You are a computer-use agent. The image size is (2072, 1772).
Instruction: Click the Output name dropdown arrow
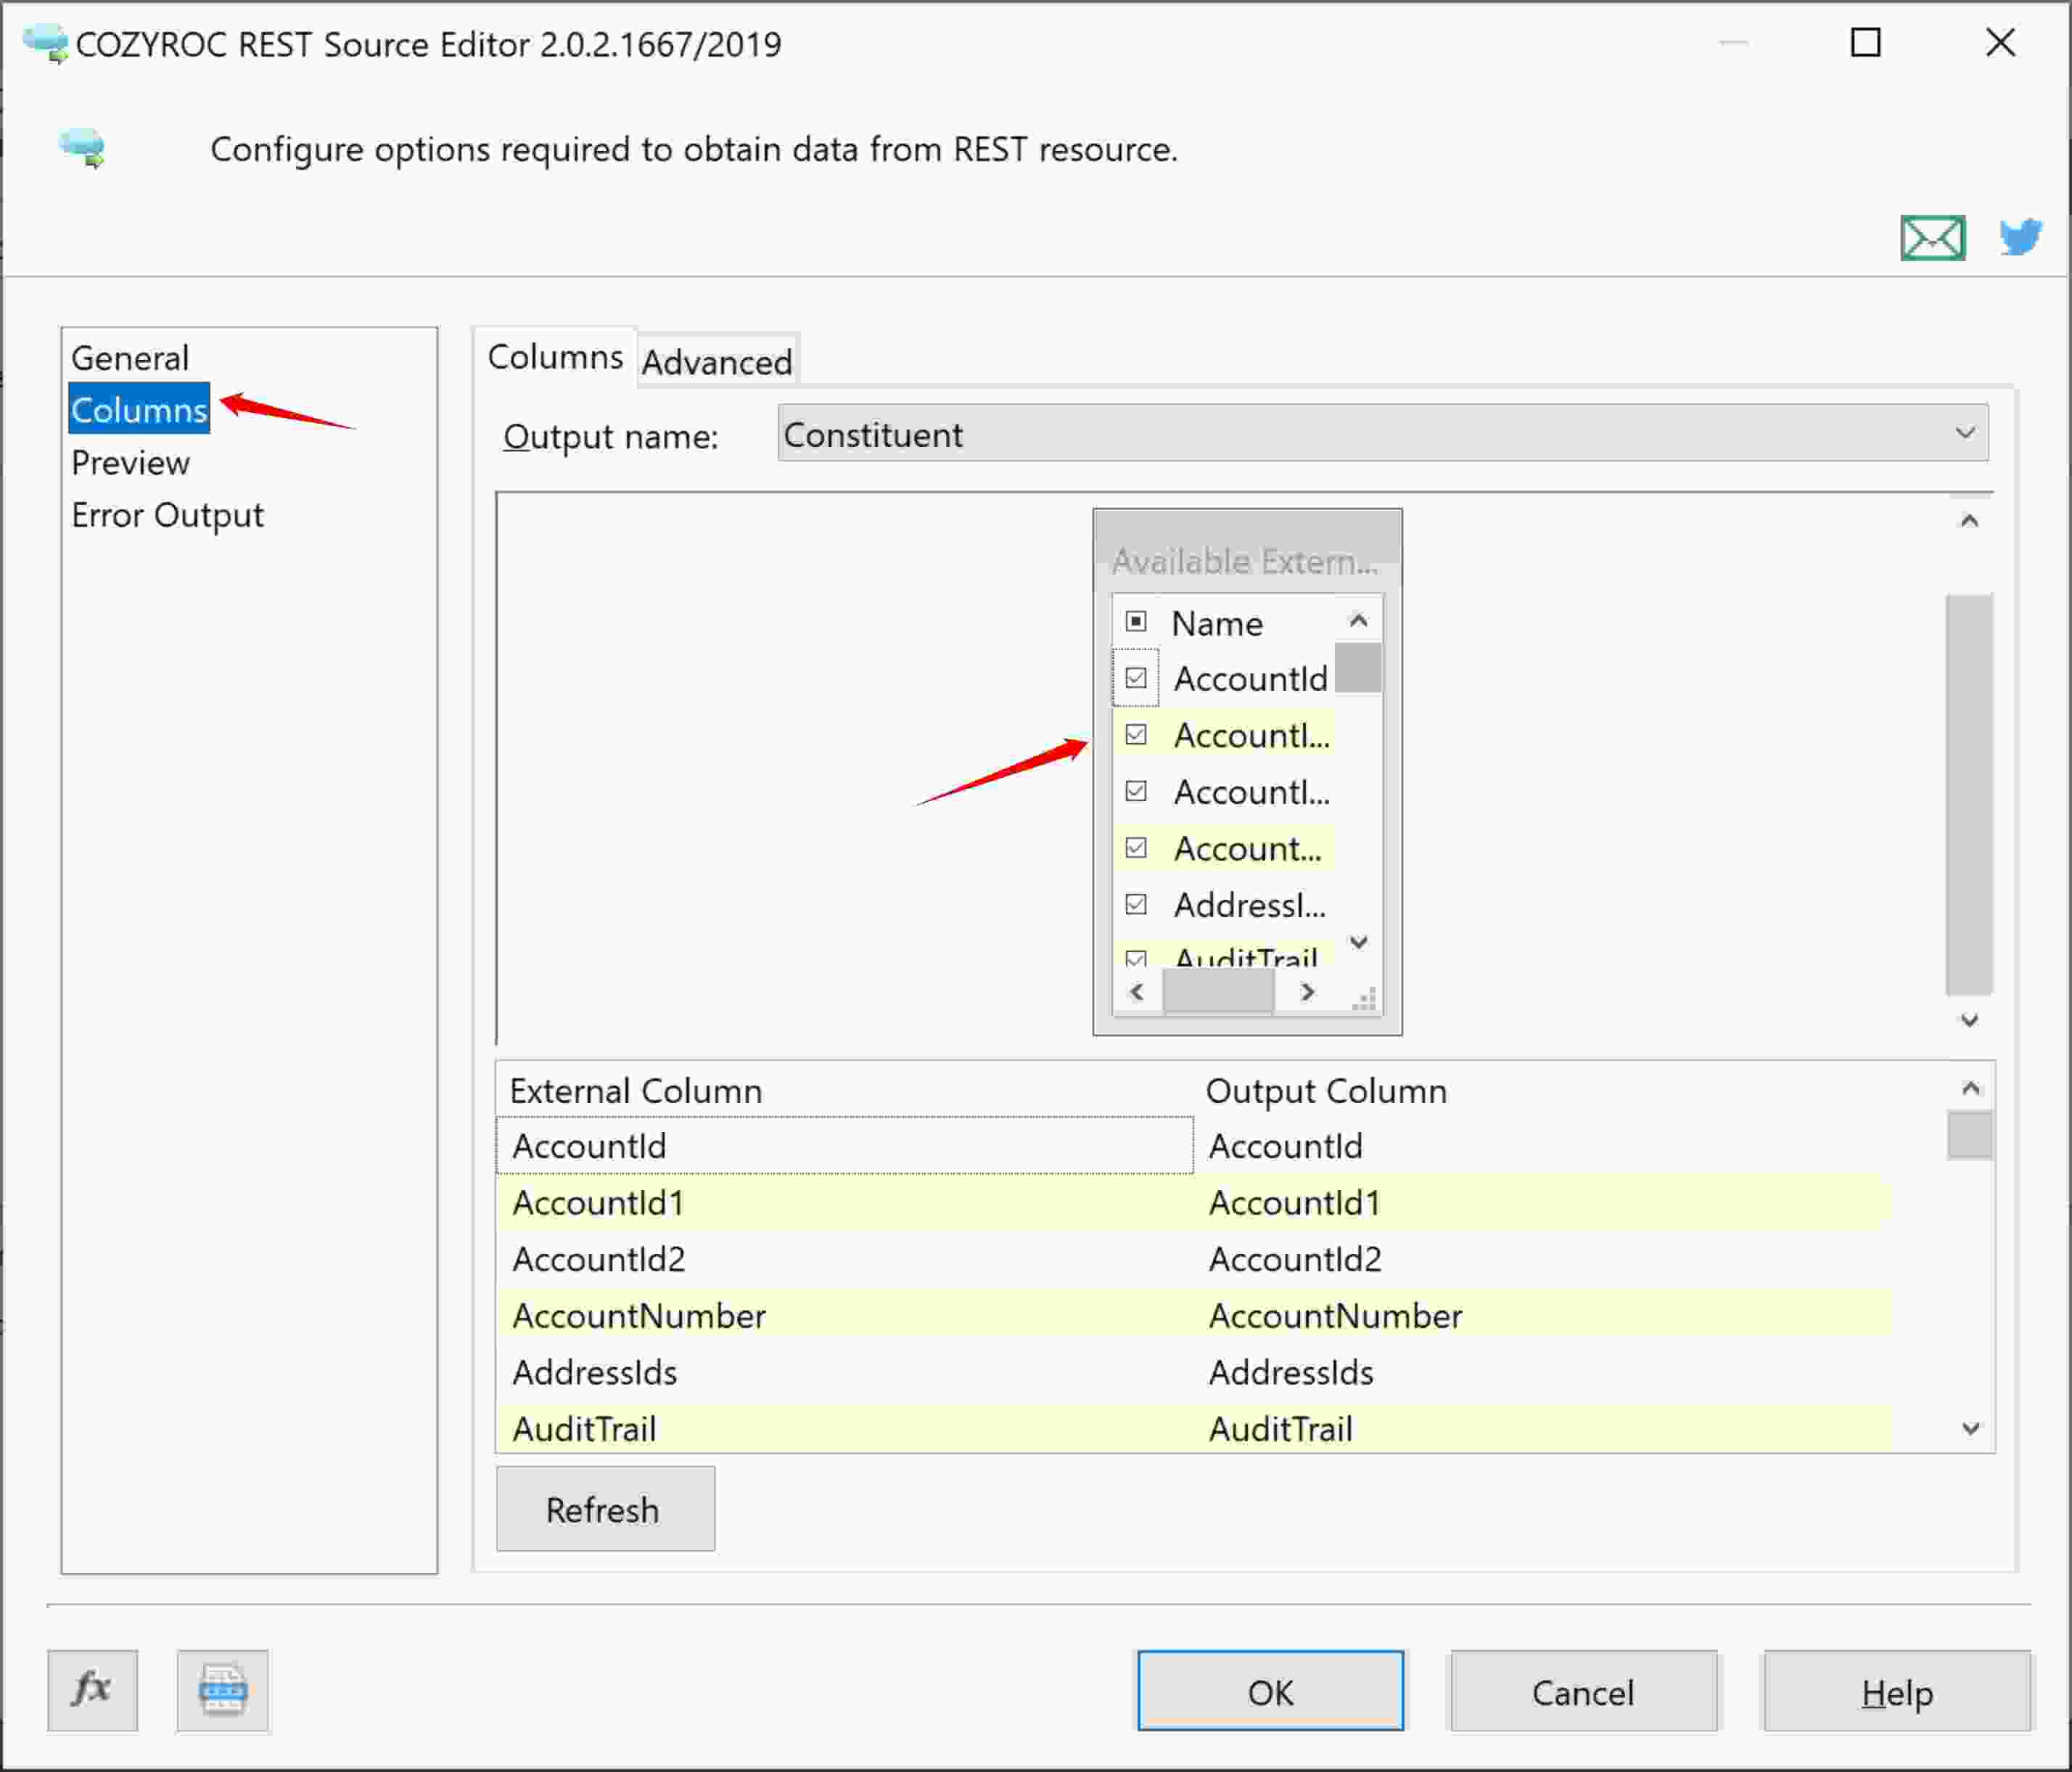[1965, 434]
